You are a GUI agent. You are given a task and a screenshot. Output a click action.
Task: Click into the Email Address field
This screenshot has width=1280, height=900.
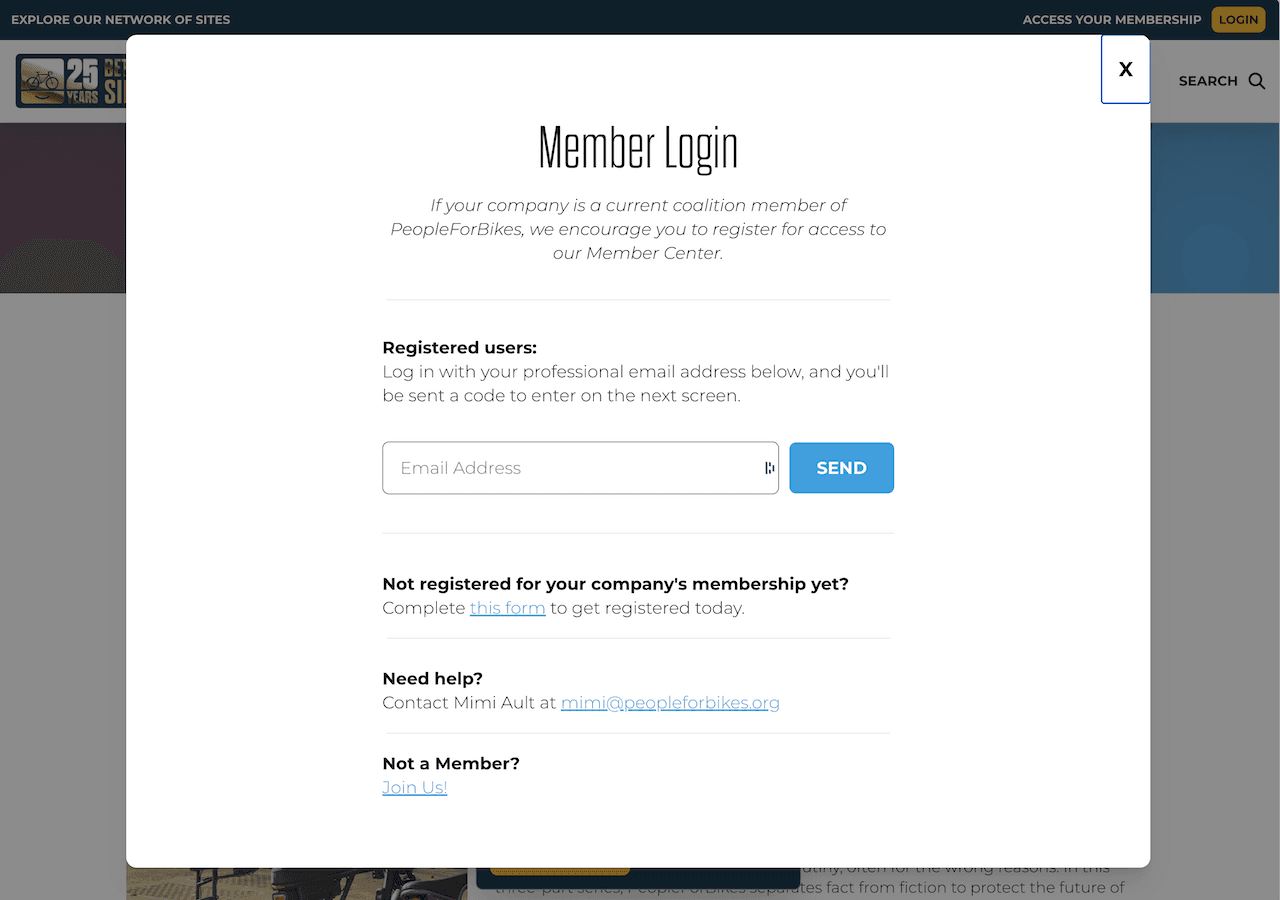tap(570, 468)
